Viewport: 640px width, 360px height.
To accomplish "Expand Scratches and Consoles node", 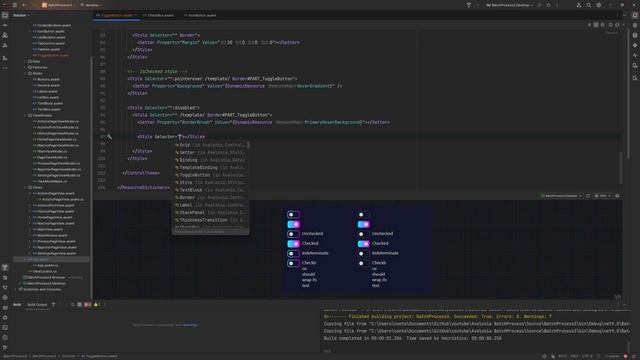I will coord(16,289).
